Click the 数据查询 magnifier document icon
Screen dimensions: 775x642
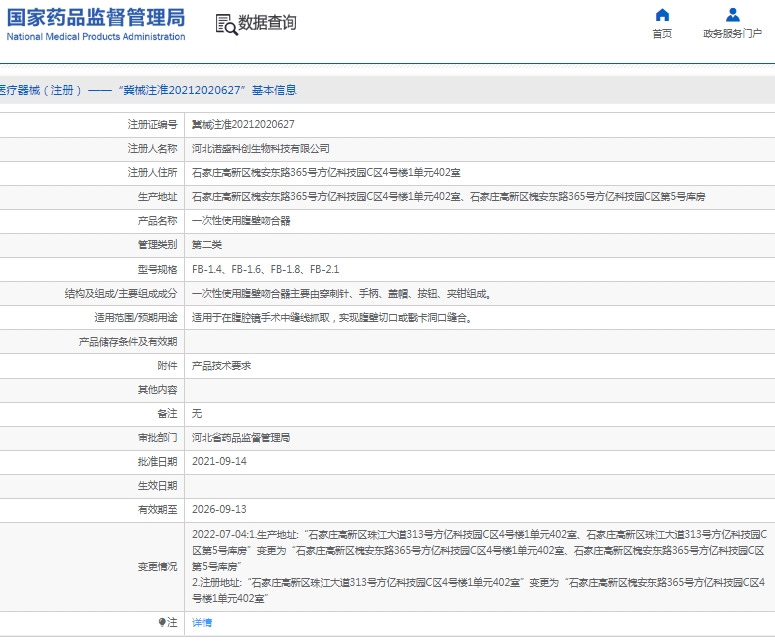pos(226,24)
